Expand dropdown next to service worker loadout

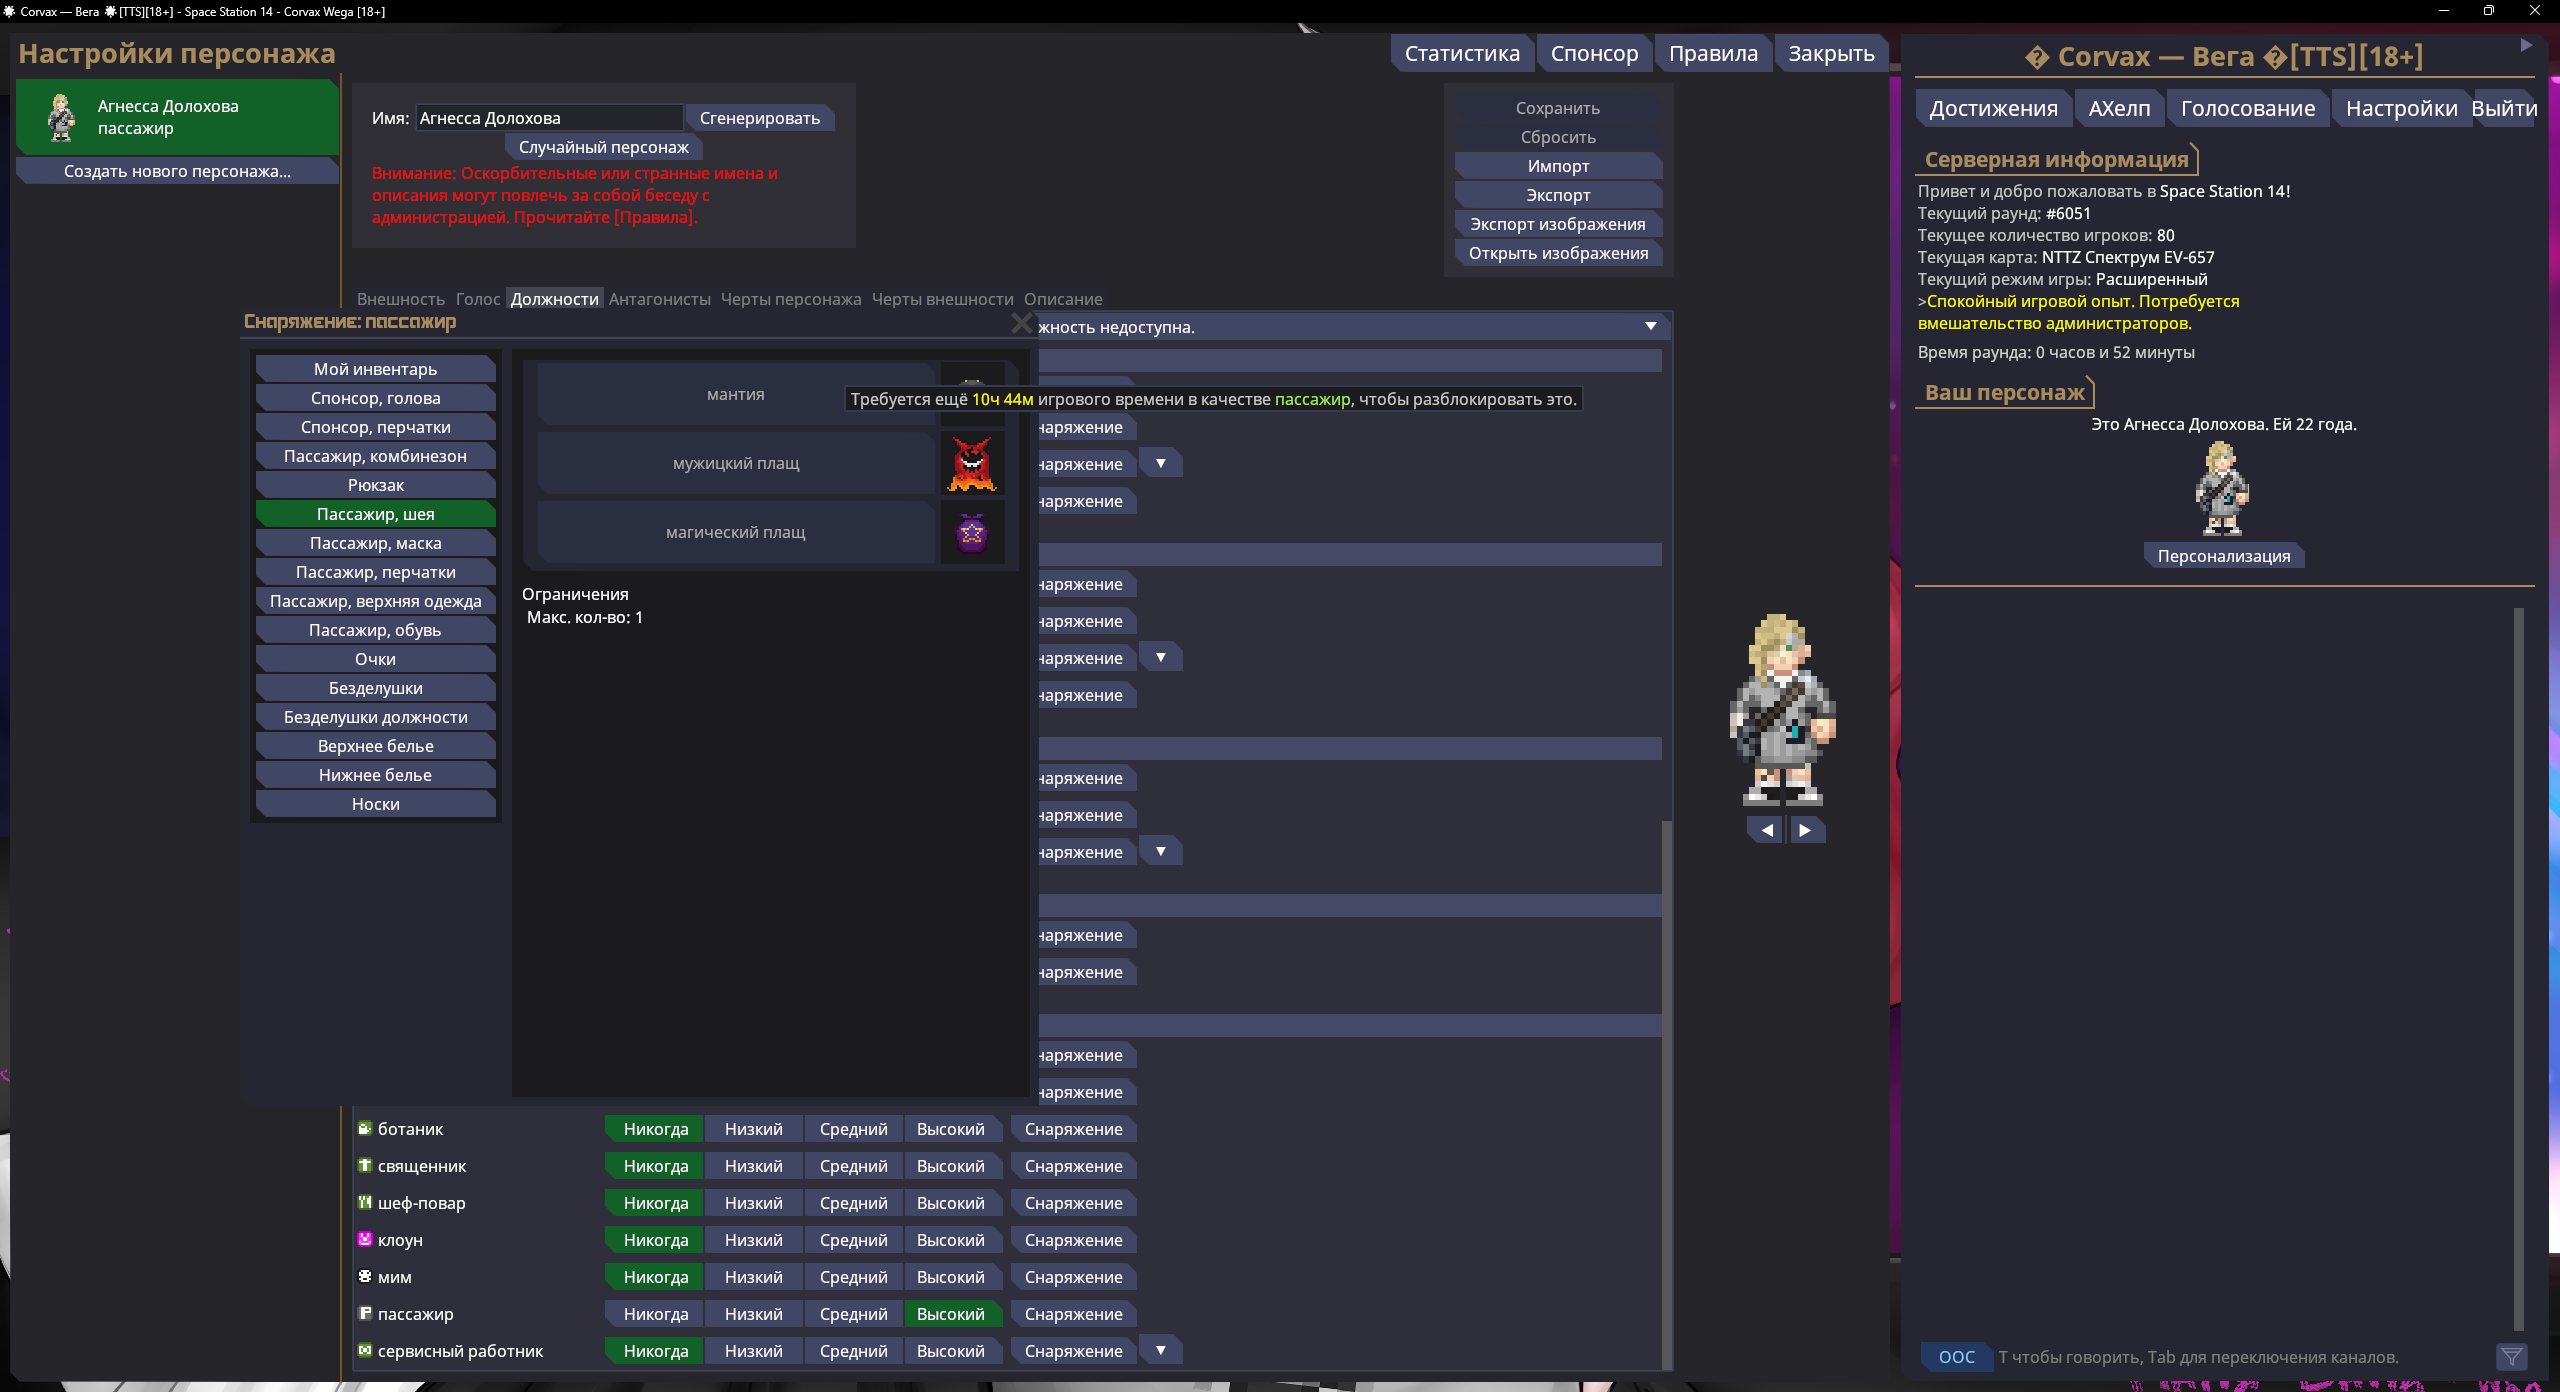pyautogui.click(x=1161, y=1350)
